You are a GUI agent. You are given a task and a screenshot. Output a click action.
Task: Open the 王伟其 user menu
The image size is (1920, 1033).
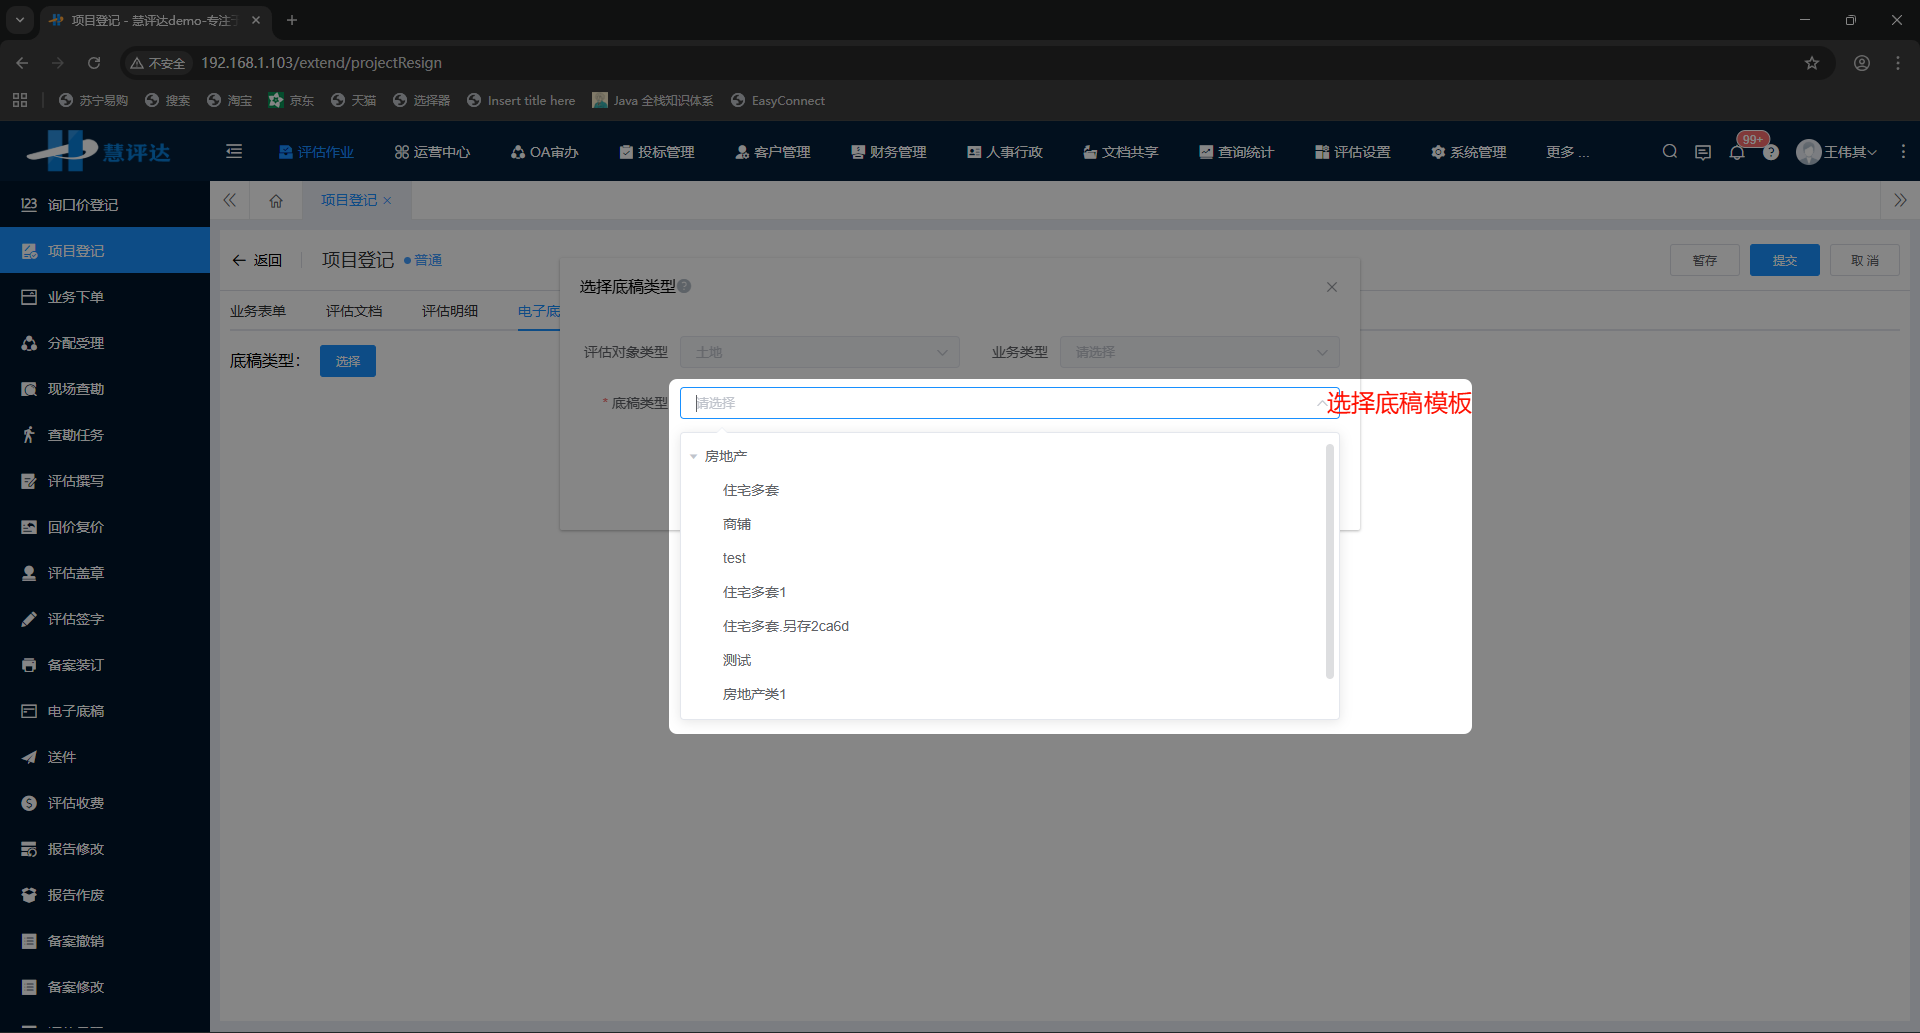[1837, 152]
